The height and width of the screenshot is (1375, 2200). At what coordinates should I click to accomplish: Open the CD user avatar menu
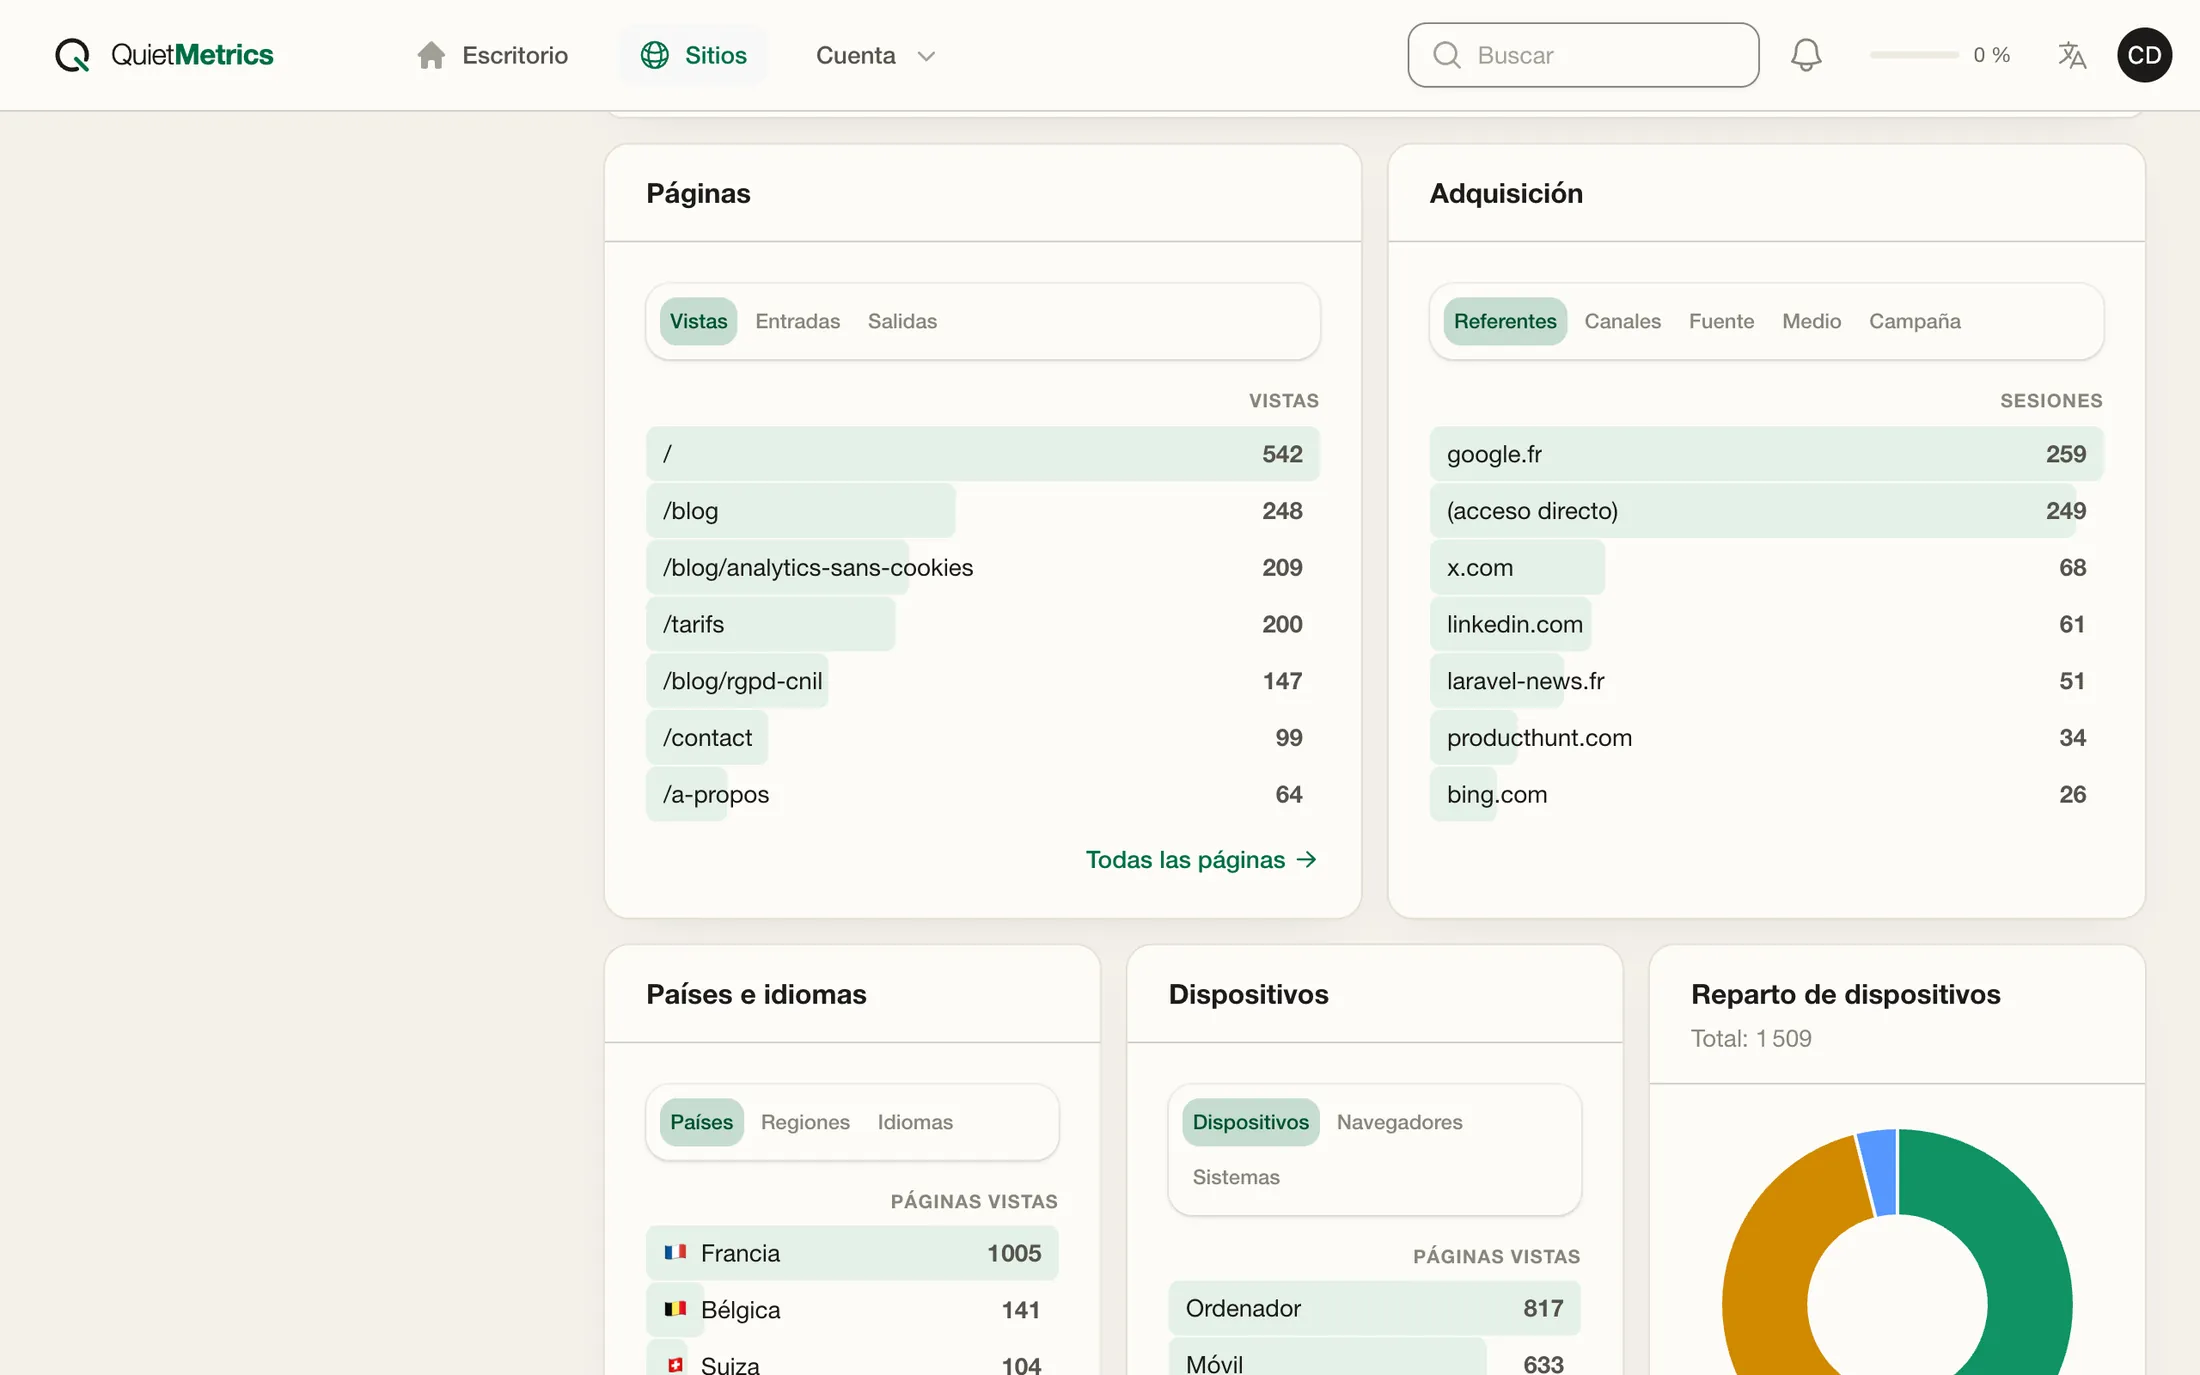point(2144,55)
